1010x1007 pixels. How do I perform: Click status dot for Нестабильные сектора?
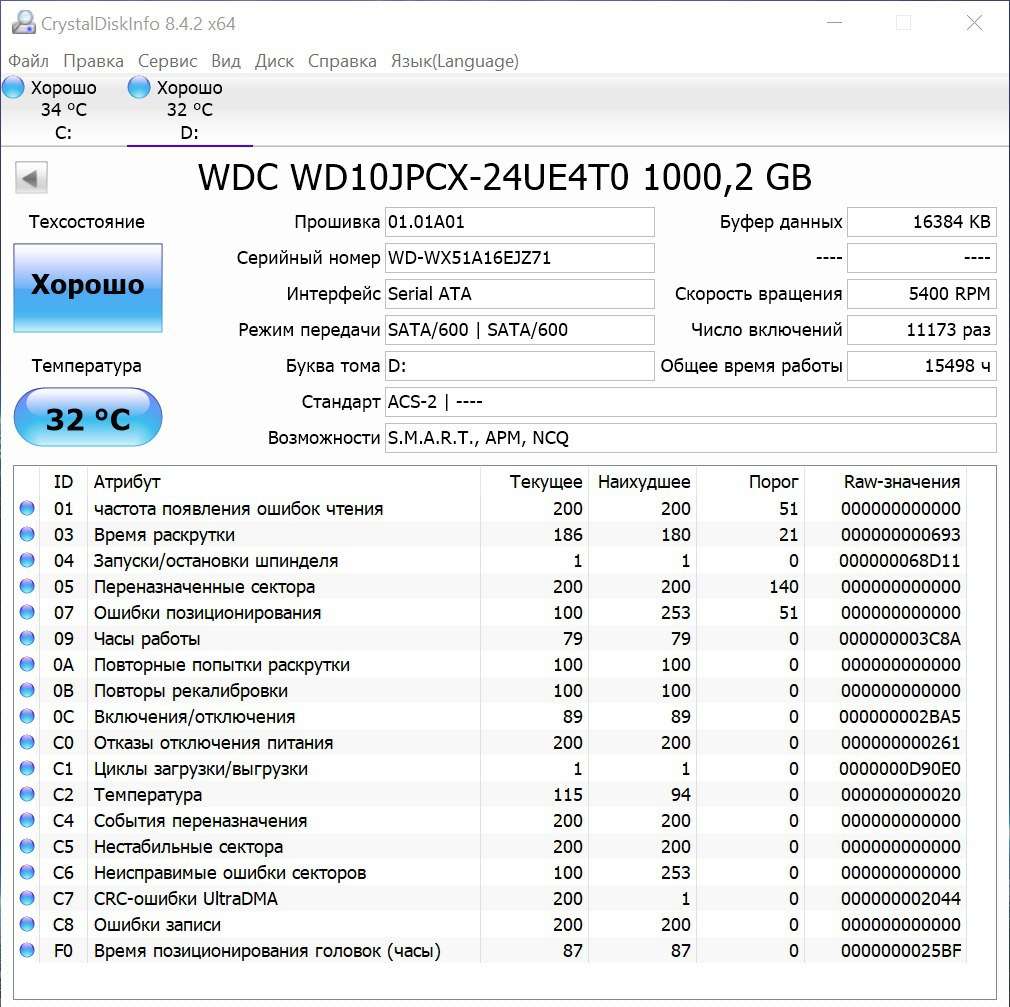pos(27,847)
